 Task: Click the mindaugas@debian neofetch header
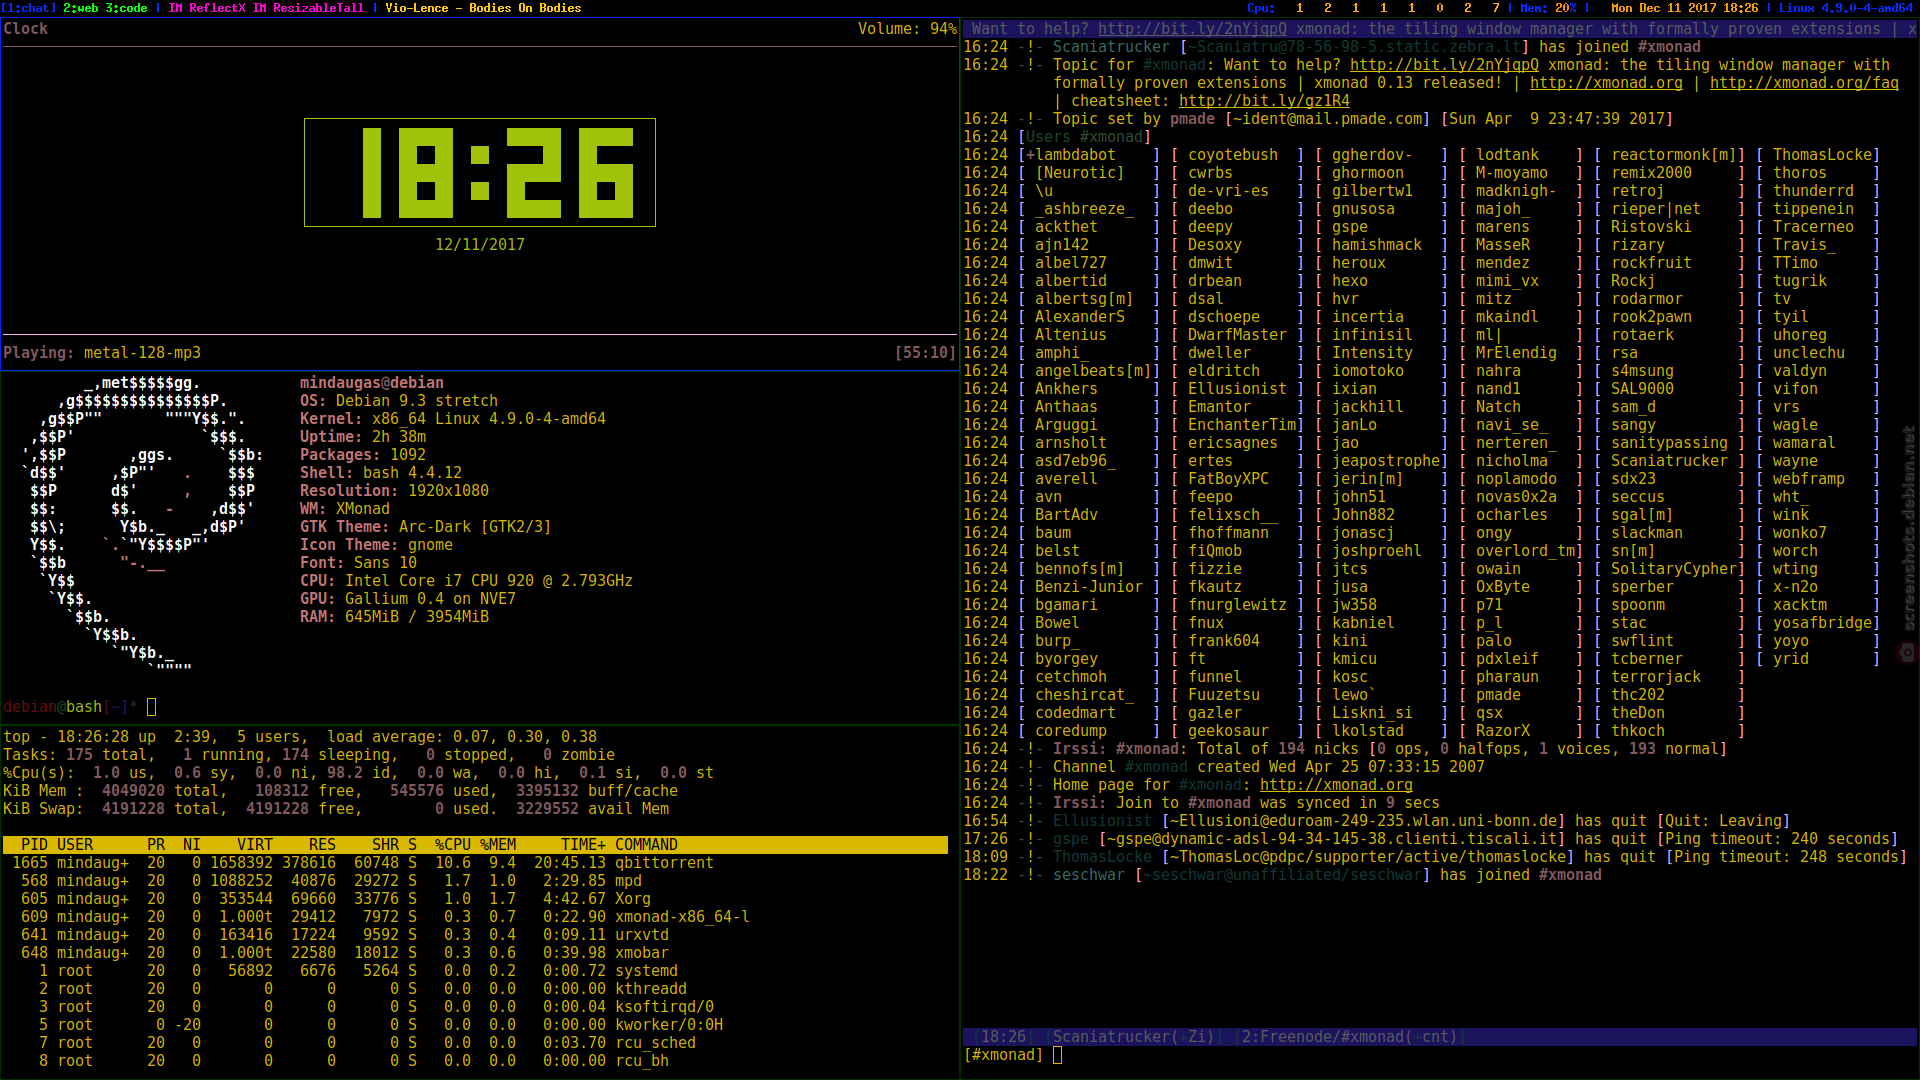point(372,383)
